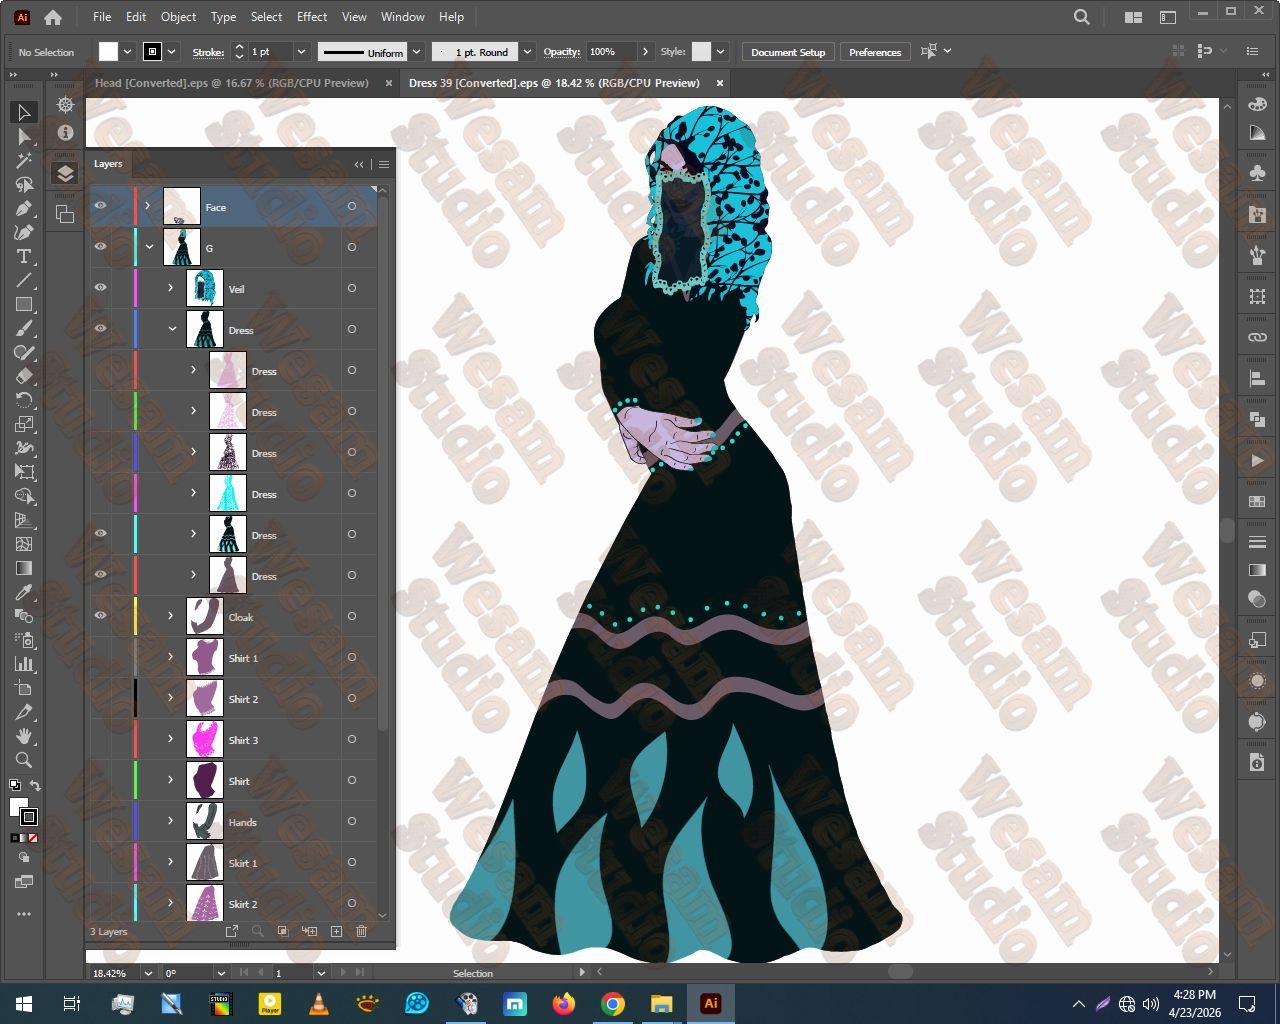
Task: Click the target circle of Cloak layer
Action: pos(352,616)
